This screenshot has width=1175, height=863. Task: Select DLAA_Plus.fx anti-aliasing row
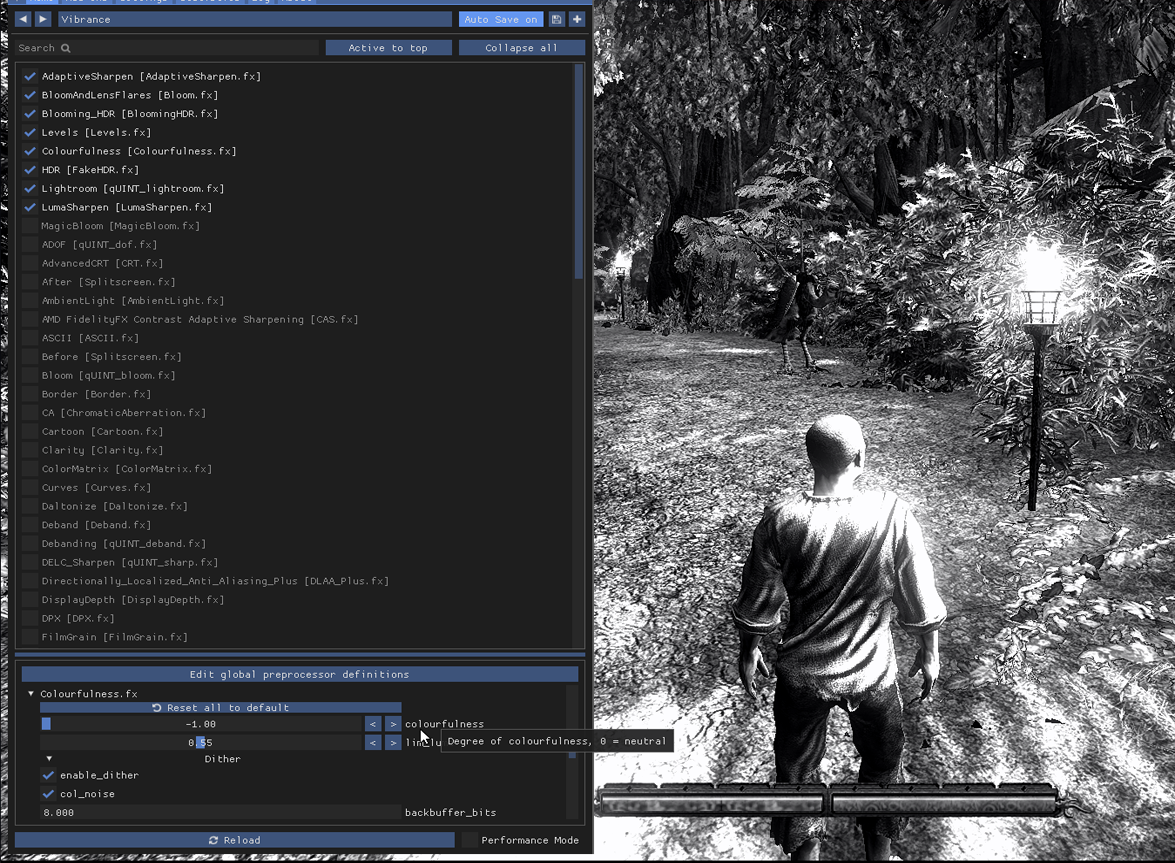pyautogui.click(x=215, y=581)
